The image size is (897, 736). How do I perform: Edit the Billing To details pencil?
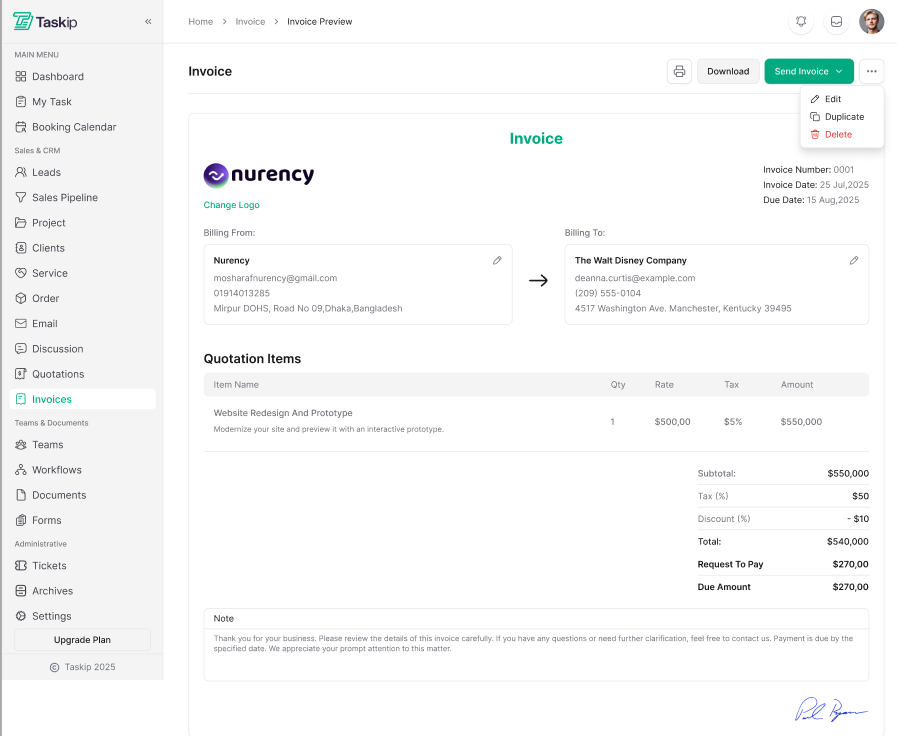854,260
